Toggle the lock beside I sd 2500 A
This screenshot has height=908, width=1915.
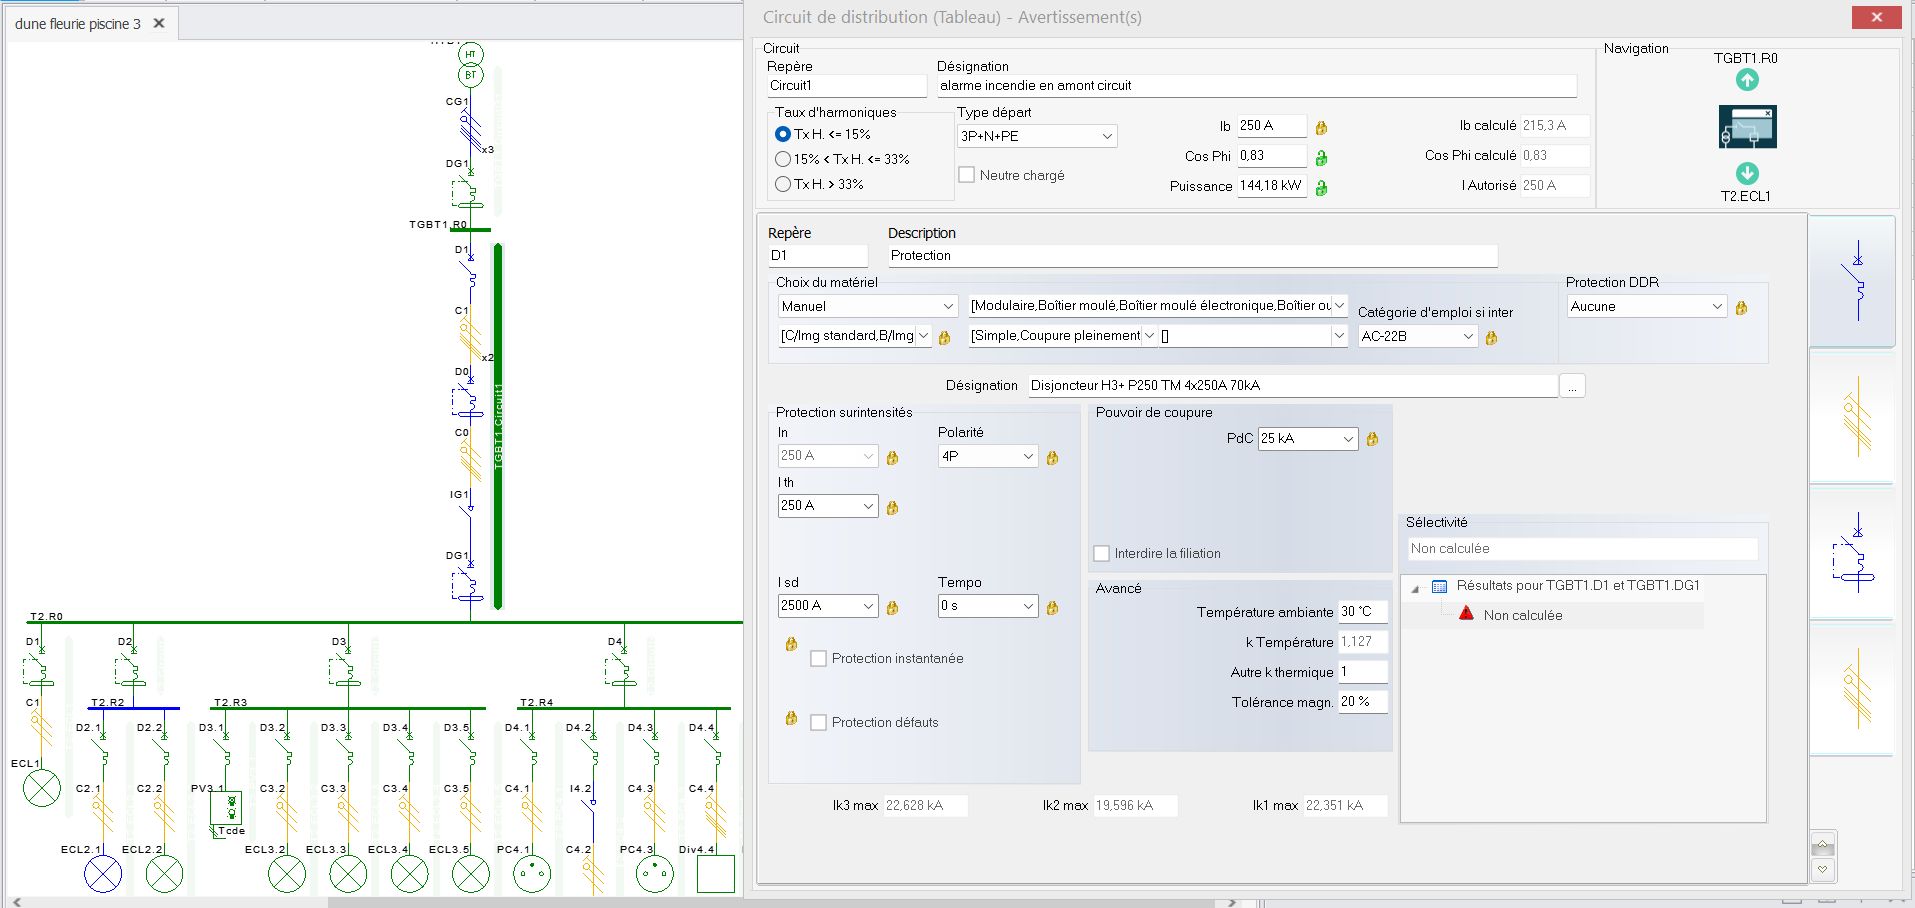click(892, 608)
